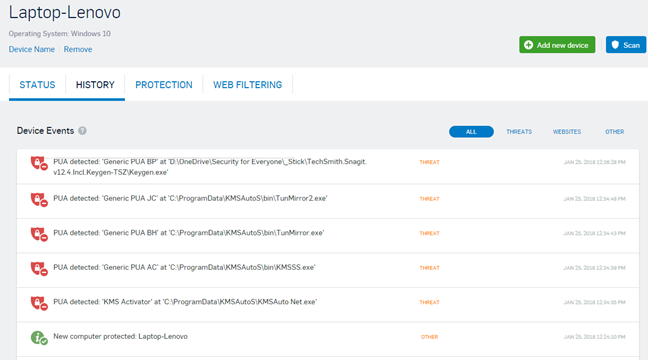Viewport: 648px width, 360px height.
Task: Click THREAT label on KMSSS.exe row
Action: 429,268
